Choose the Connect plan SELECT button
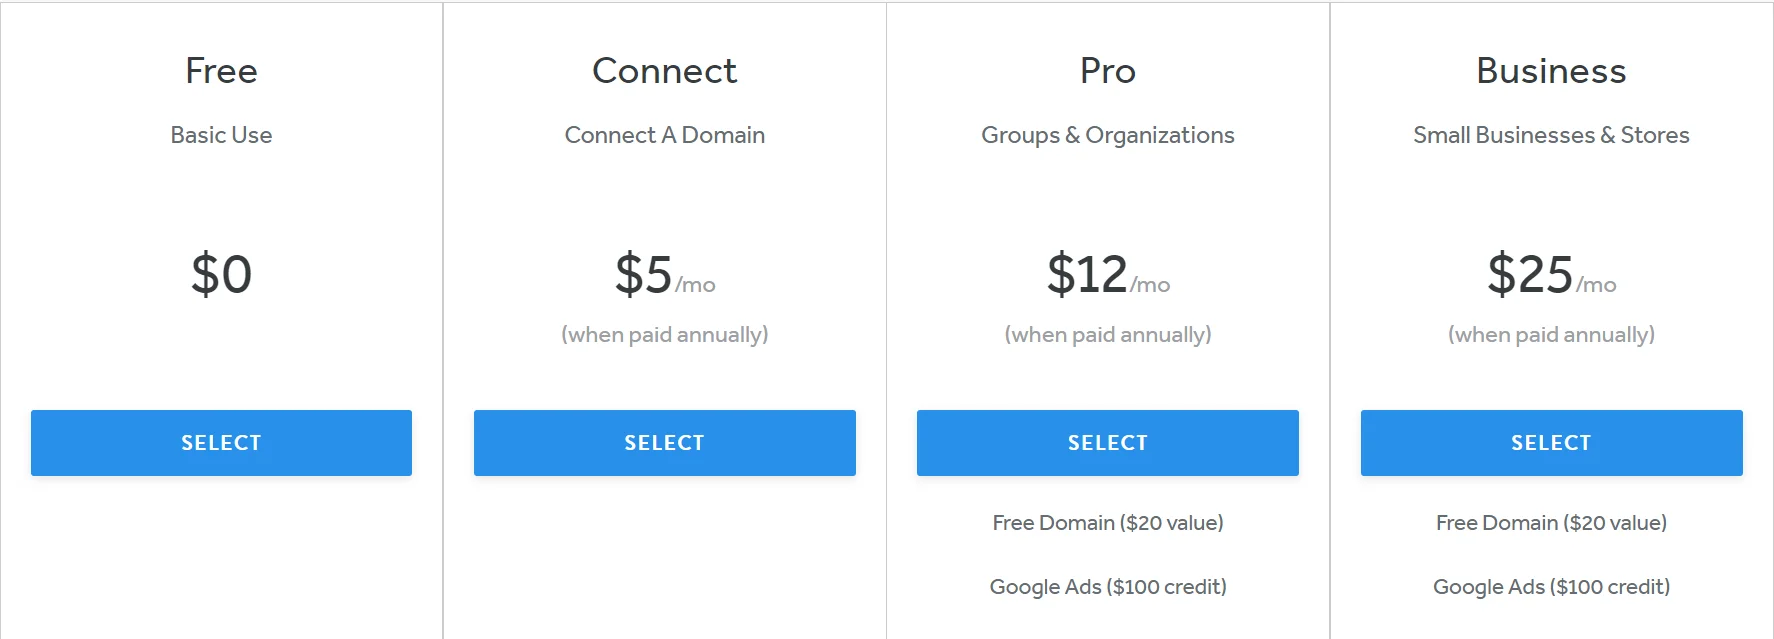The image size is (1774, 639). pos(664,443)
